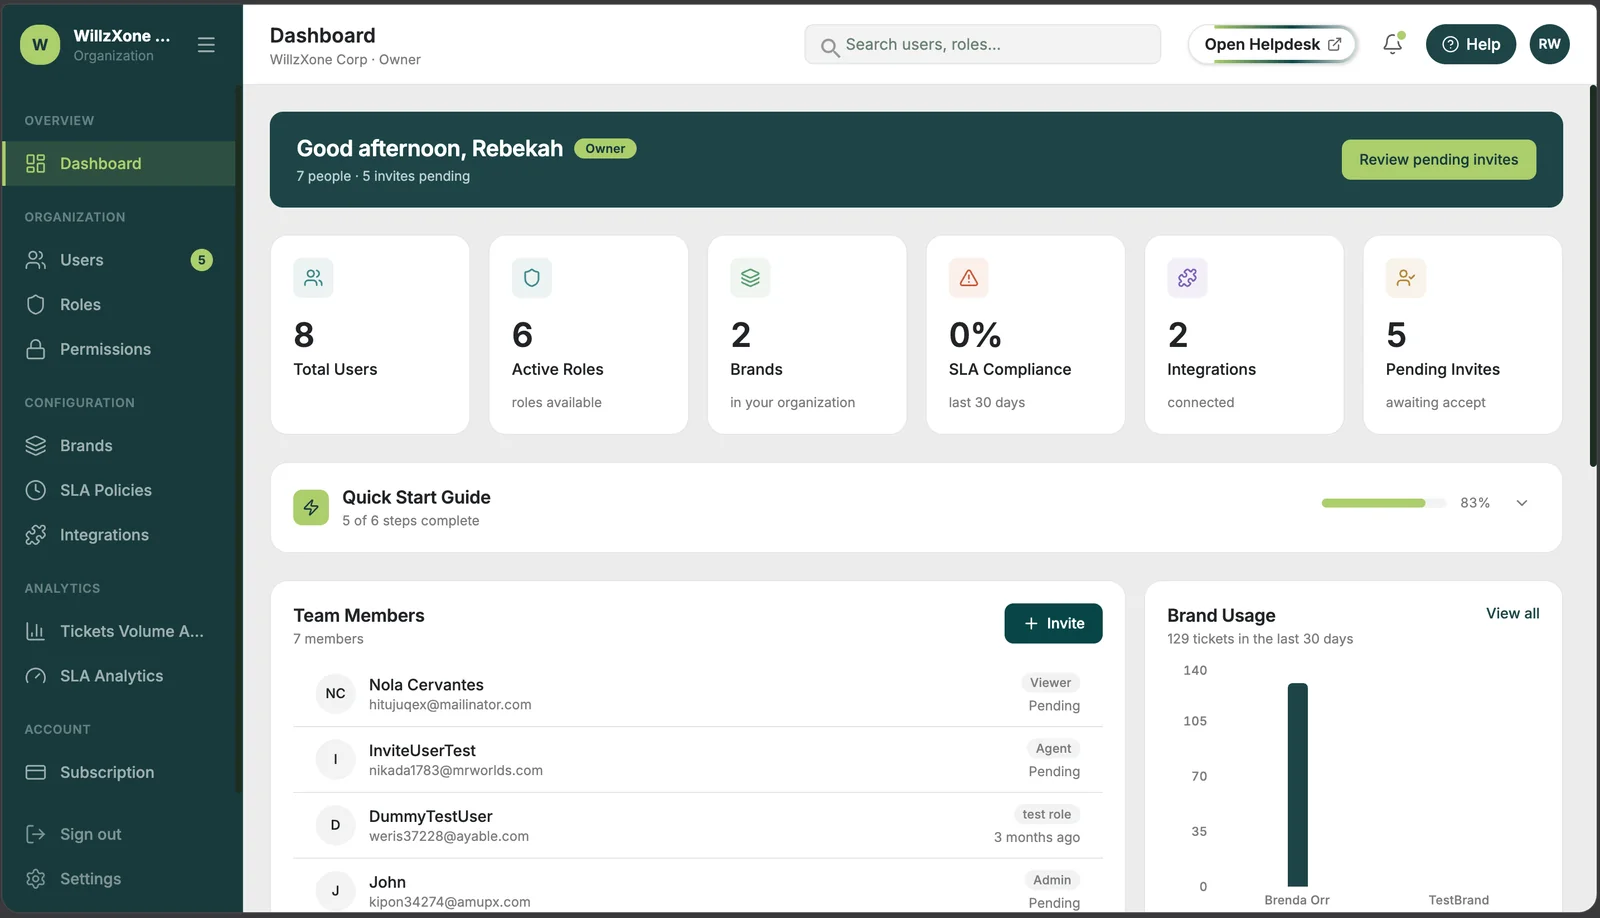Click the RW user avatar

pyautogui.click(x=1549, y=44)
